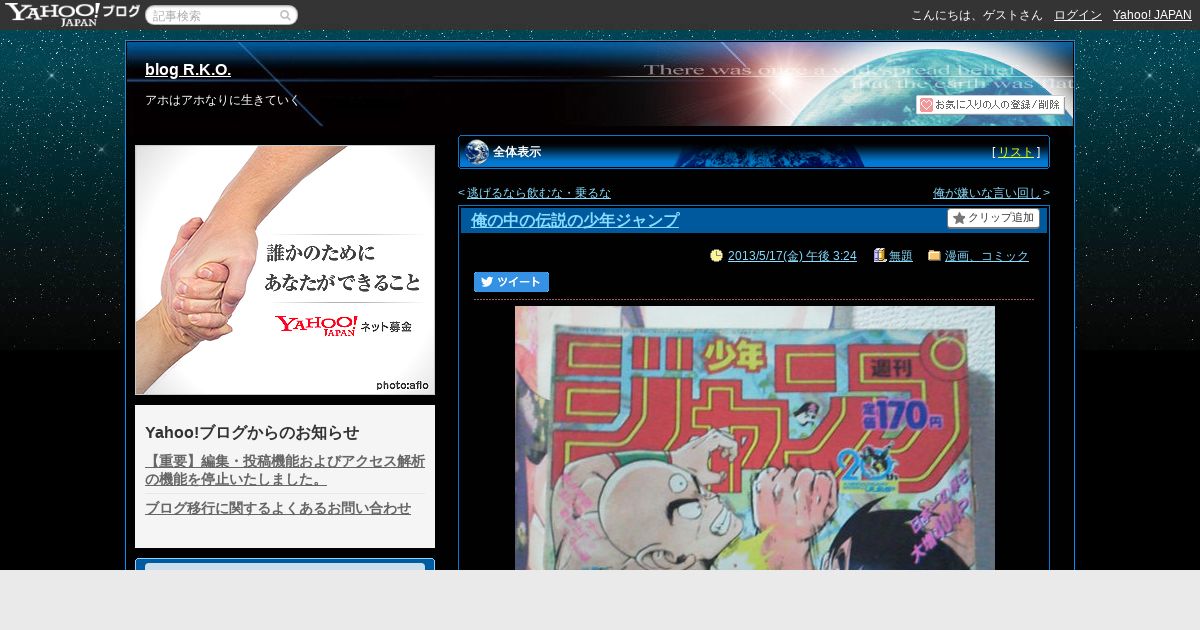Click the Yahoo! ネット募金 handshake banner
The image size is (1200, 630).
pos(285,270)
